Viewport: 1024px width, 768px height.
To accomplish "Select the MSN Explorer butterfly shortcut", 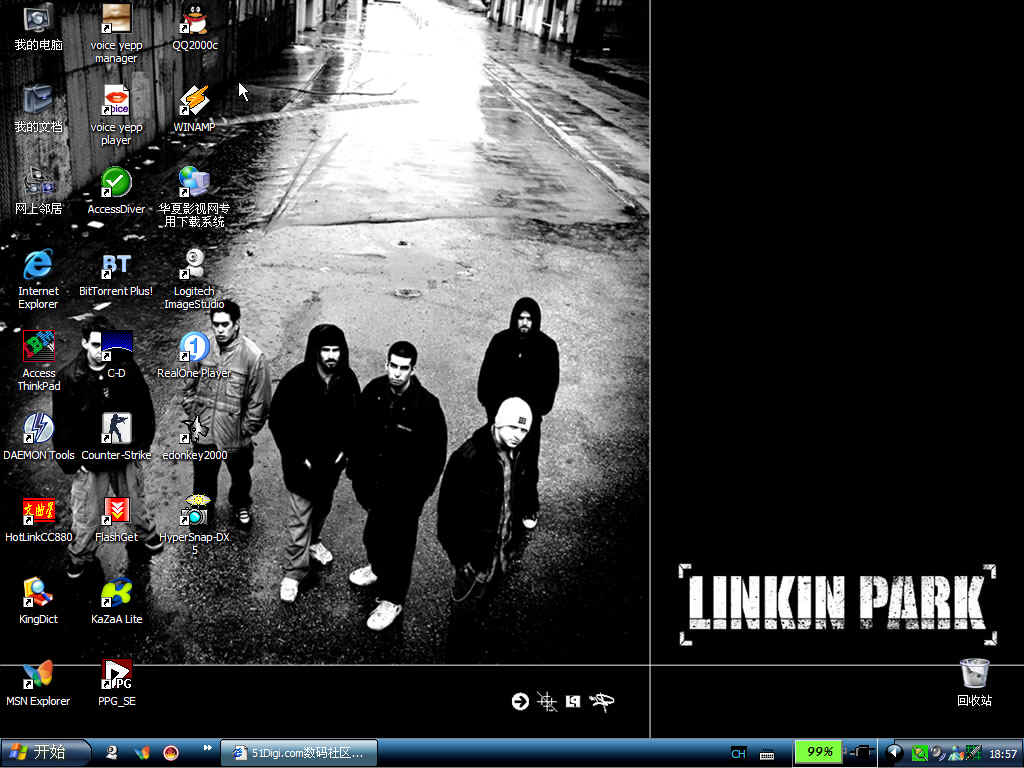I will 38,684.
